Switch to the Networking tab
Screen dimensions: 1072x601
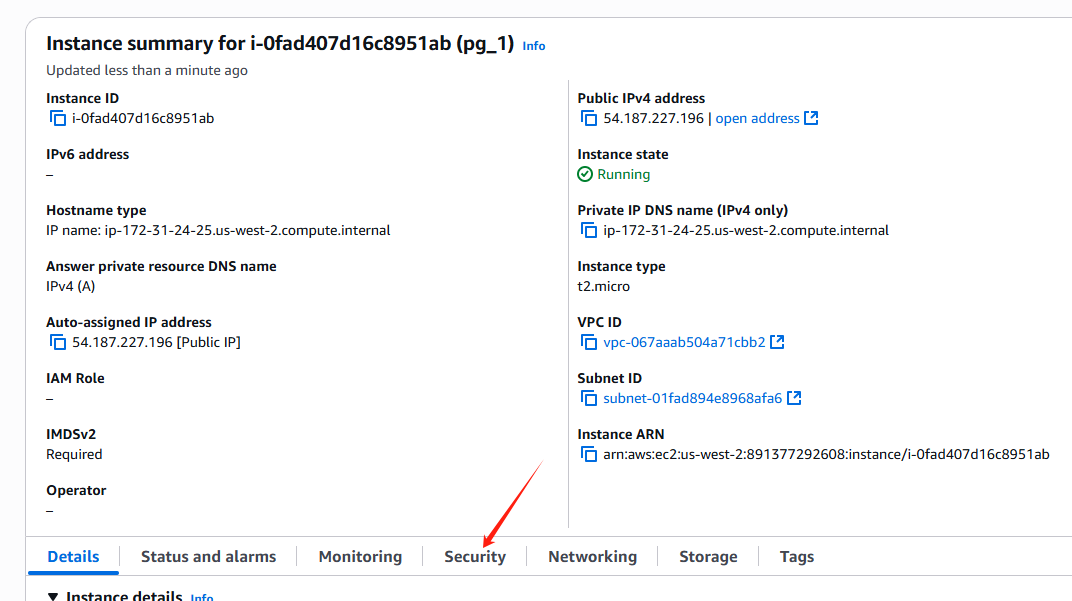click(592, 557)
